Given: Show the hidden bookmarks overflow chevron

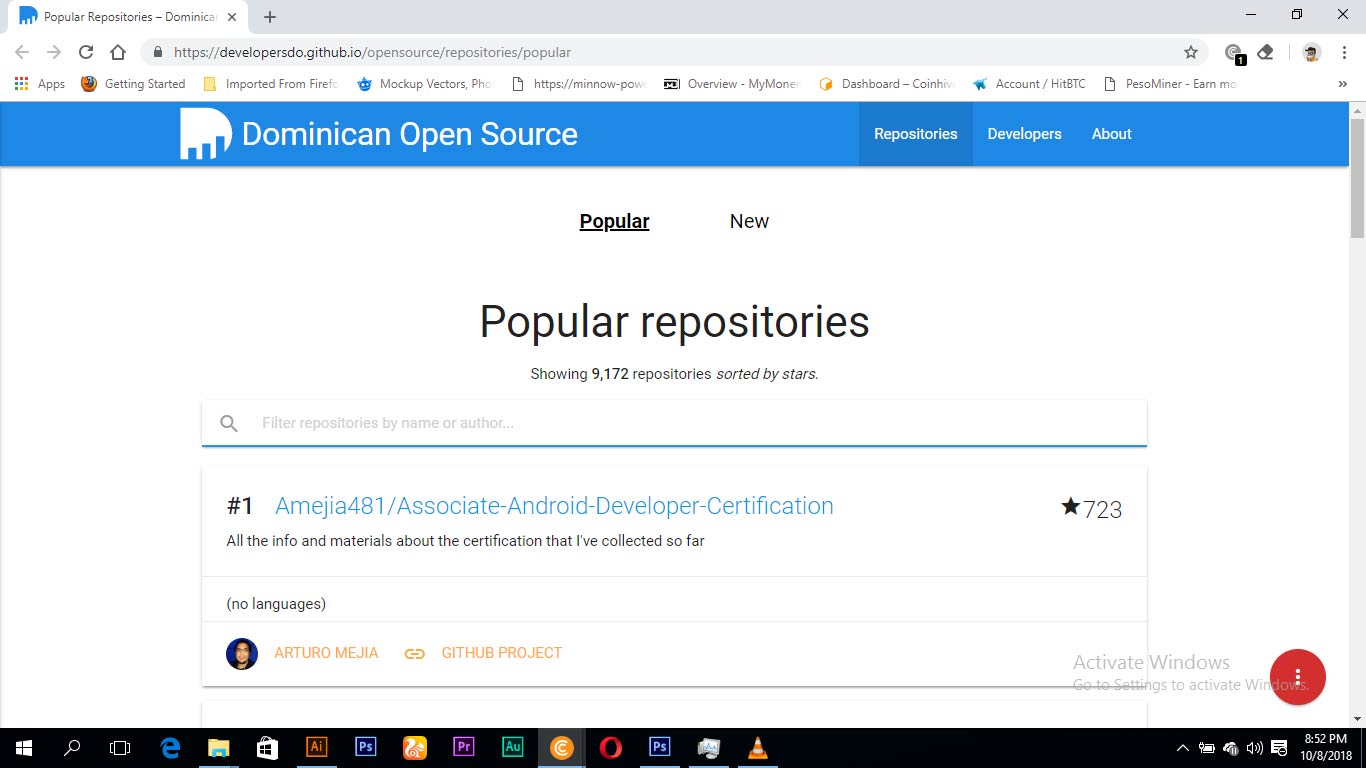Looking at the screenshot, I should [1342, 84].
